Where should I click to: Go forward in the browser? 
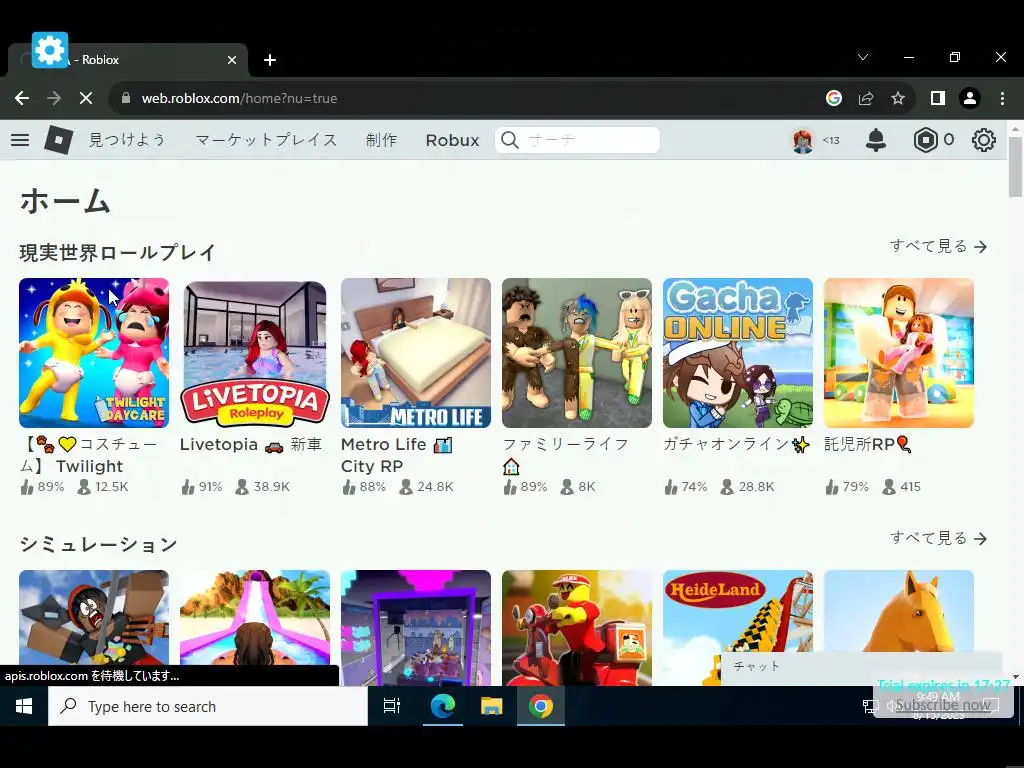pos(54,98)
